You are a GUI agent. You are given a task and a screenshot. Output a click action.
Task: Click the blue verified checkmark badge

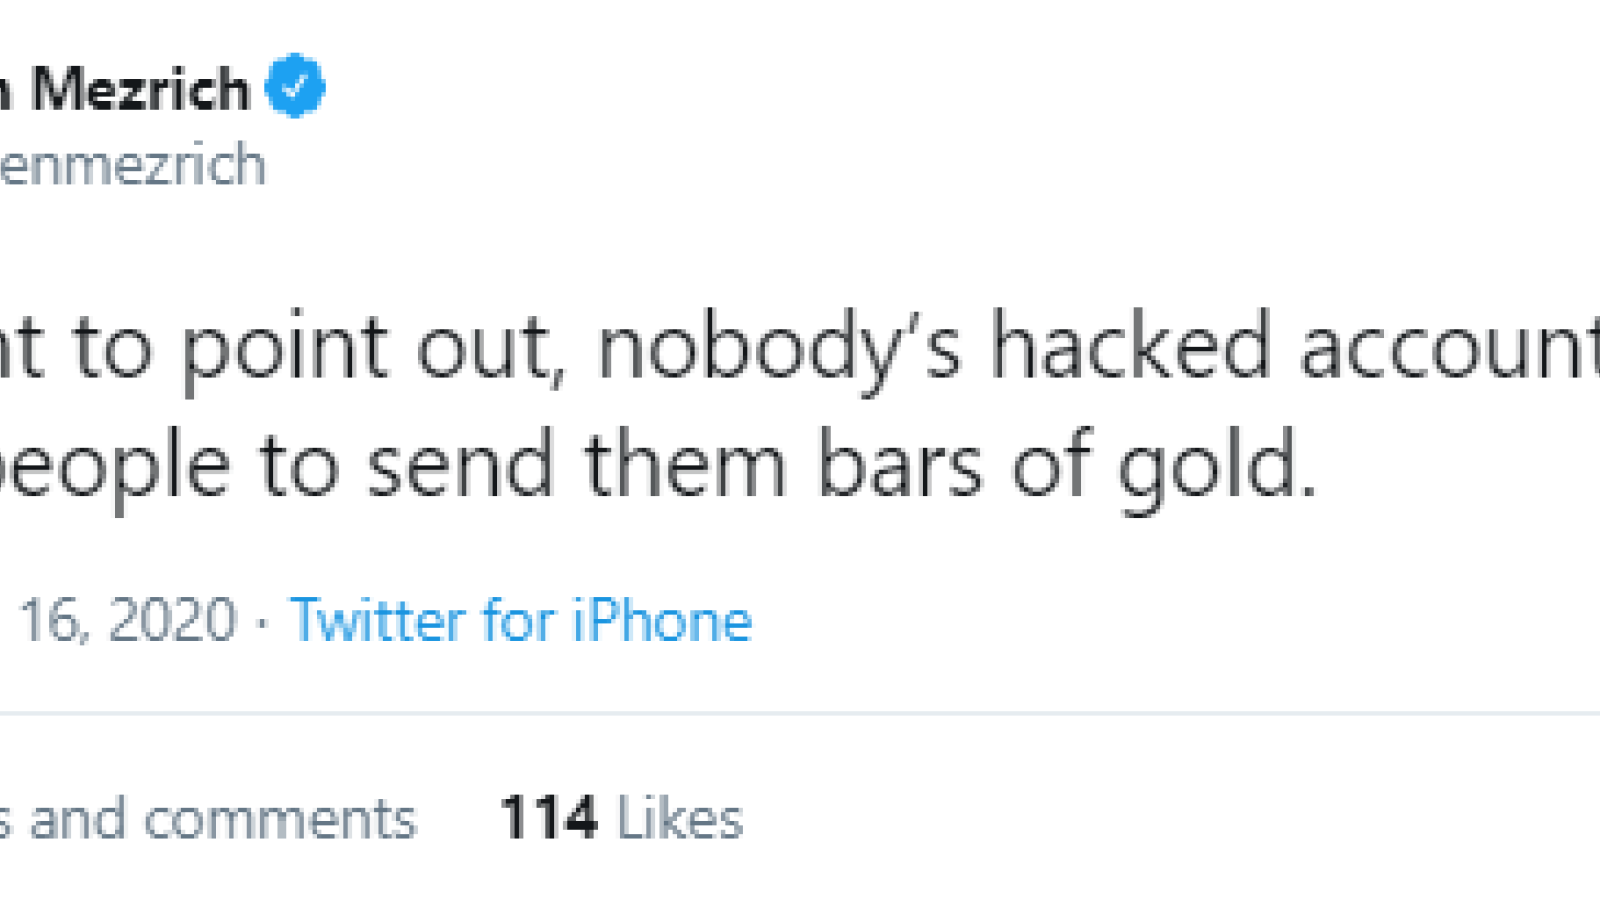(x=295, y=86)
